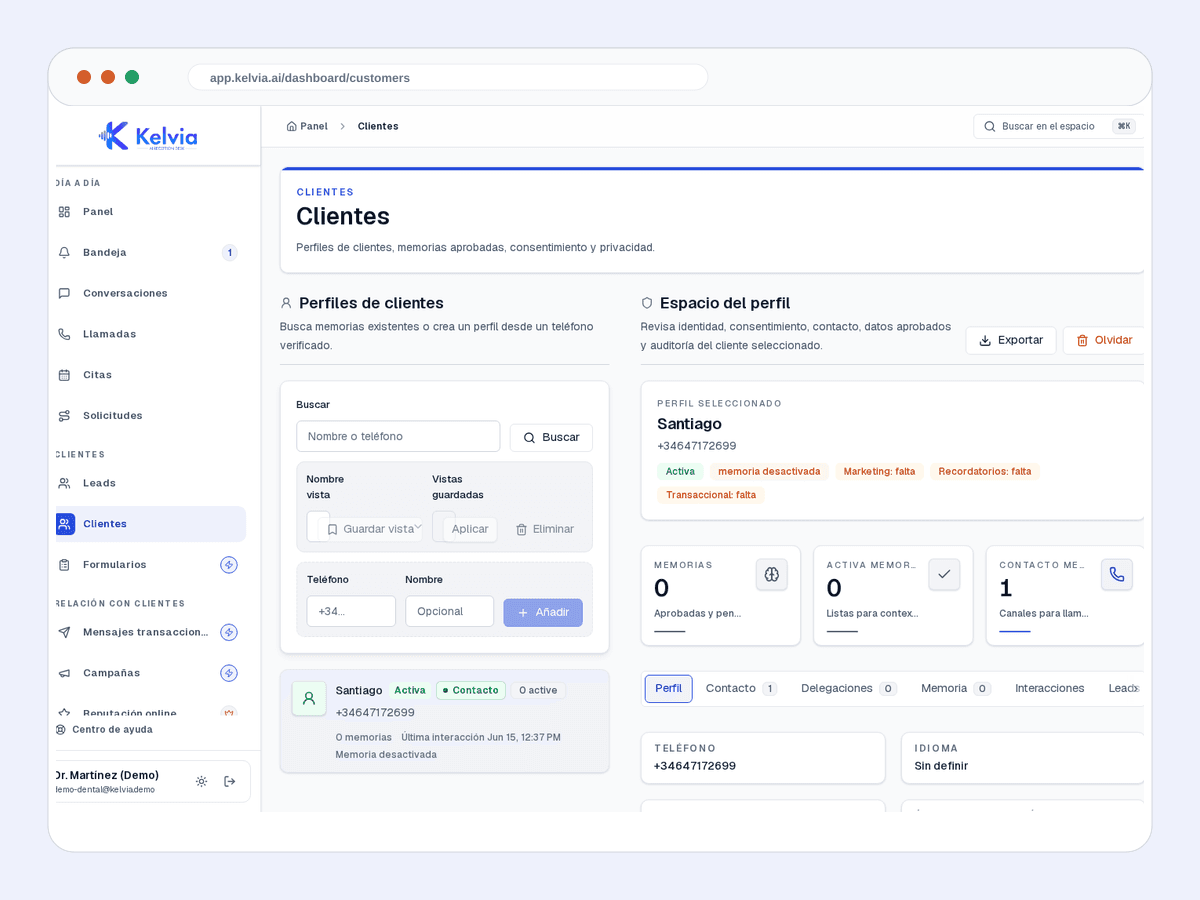
Task: Click the Panel breadcrumb link
Action: pyautogui.click(x=307, y=126)
